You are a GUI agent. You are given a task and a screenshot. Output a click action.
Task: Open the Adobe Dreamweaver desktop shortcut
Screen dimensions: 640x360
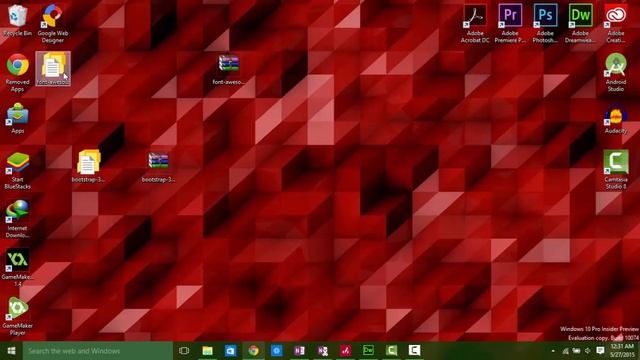(580, 24)
